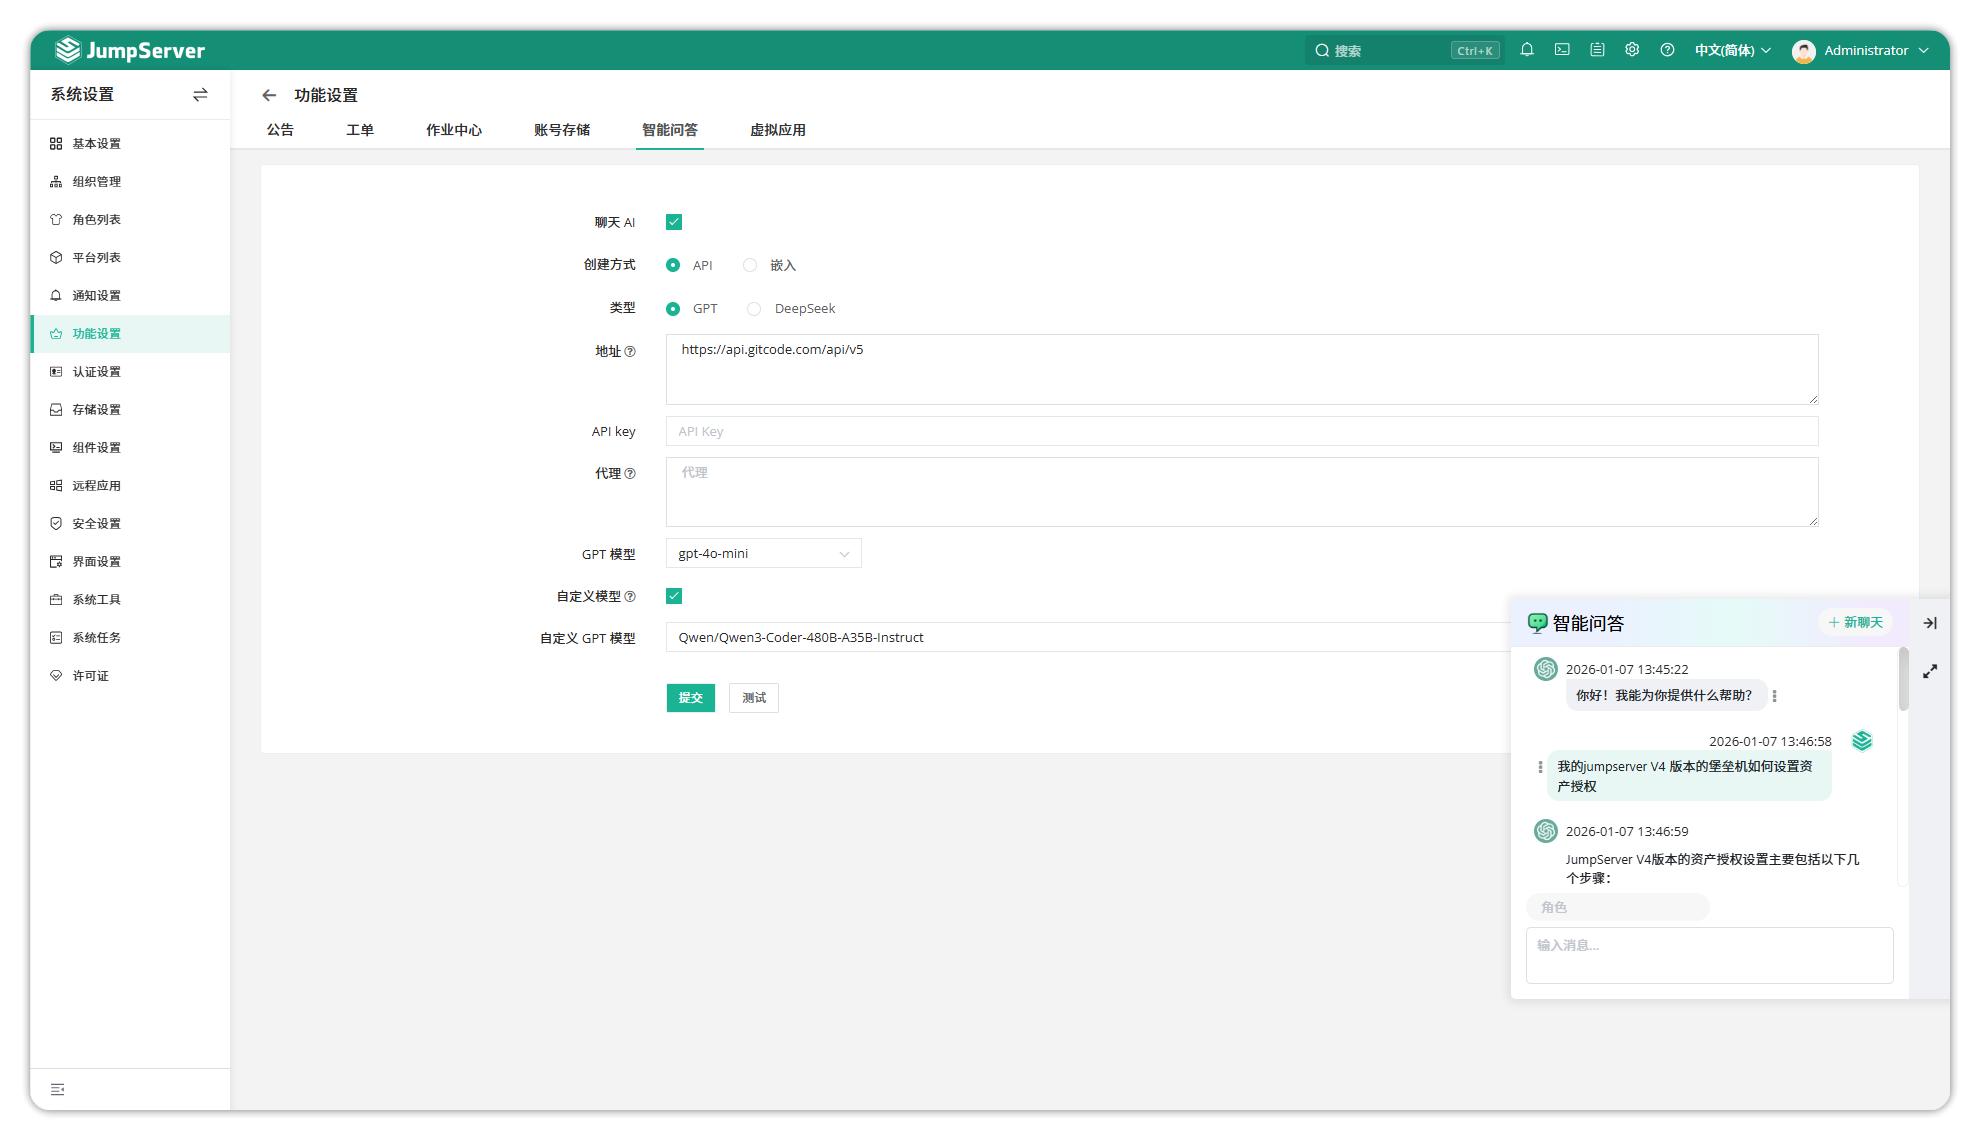This screenshot has width=1980, height=1130.
Task: Click the back arrow next to 功能设置
Action: click(269, 95)
